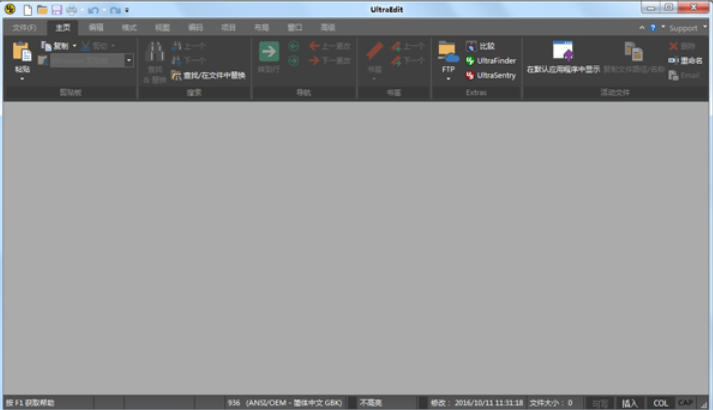This screenshot has width=713, height=410.
Task: Redo the action with the redo arrow
Action: (115, 10)
